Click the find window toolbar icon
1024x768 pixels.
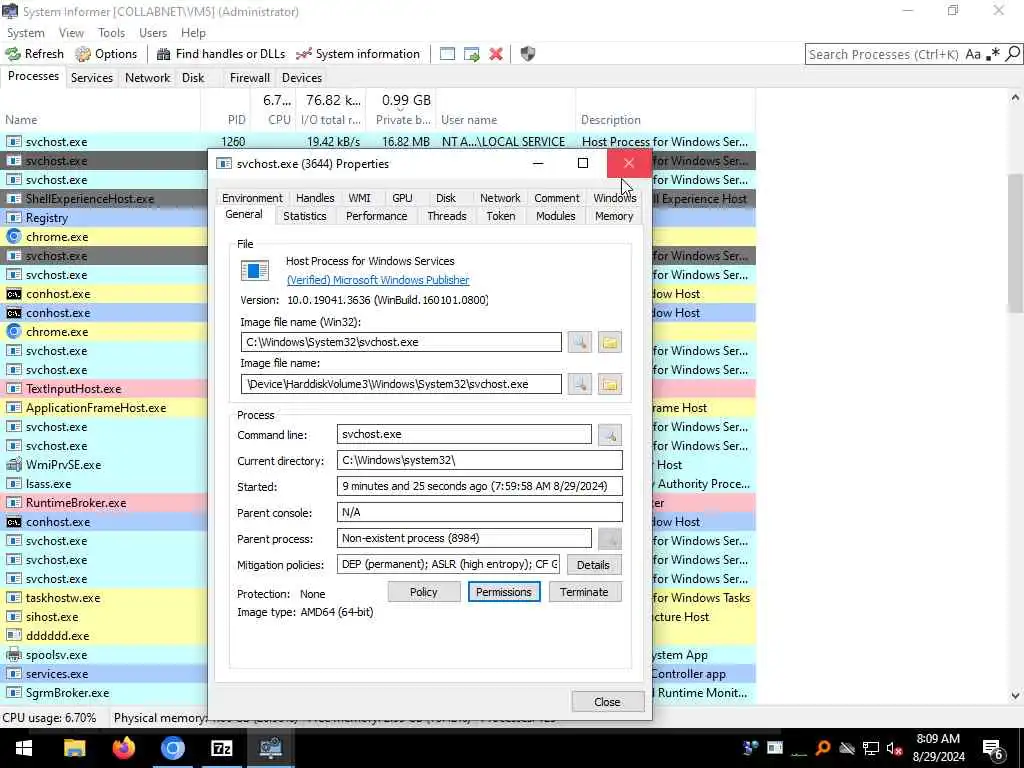[447, 54]
